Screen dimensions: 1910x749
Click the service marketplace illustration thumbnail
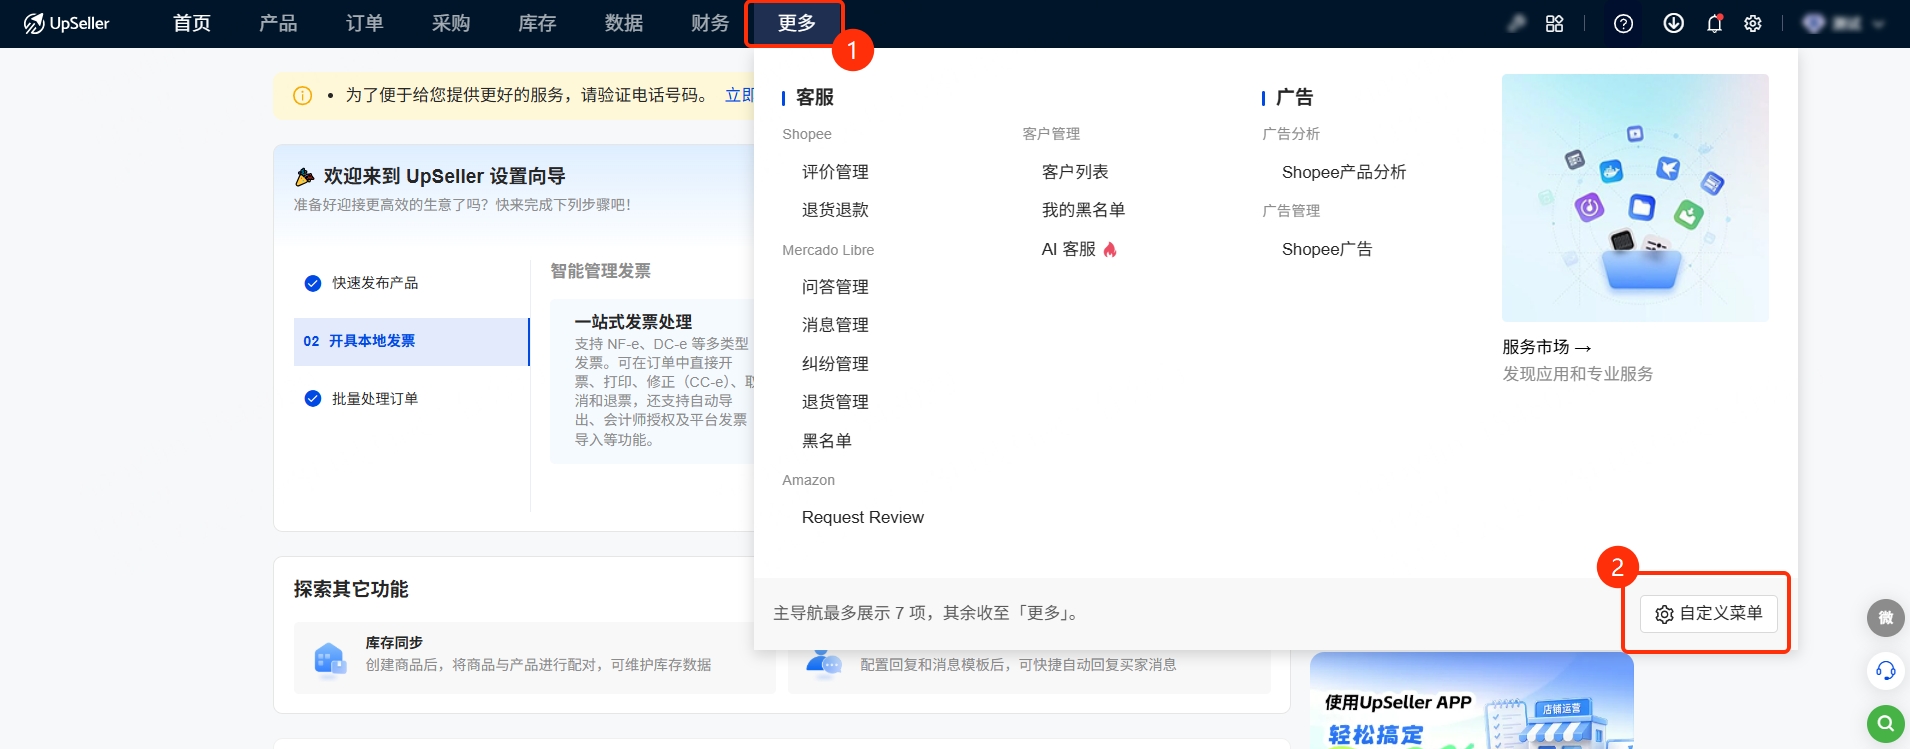point(1635,198)
